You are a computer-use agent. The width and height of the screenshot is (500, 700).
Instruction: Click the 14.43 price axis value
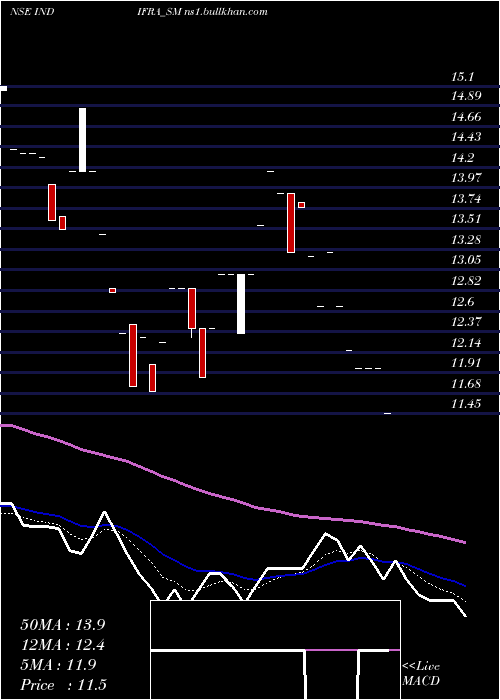coord(466,137)
